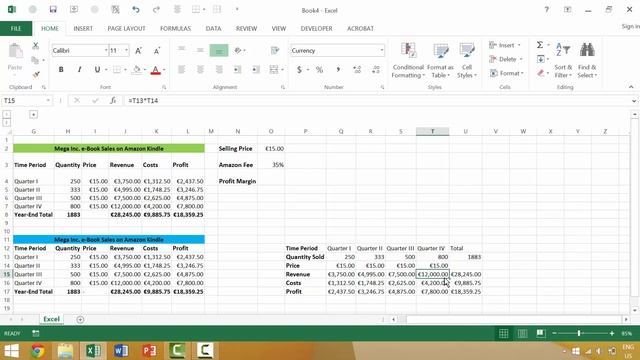Apply percent style format
Screen dimensions: 640x360
pyautogui.click(x=319, y=70)
